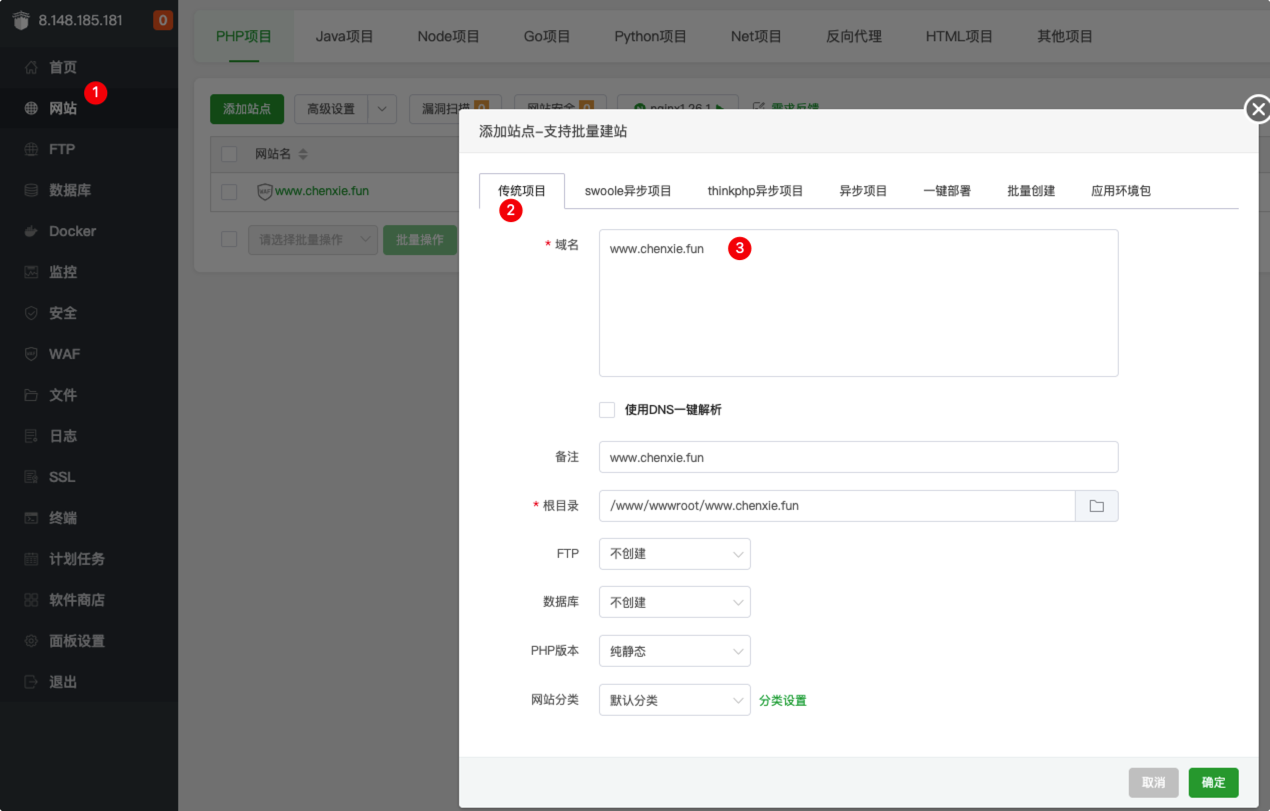Click into the 备注 remark input field
Image resolution: width=1270 pixels, height=811 pixels.
tap(857, 457)
